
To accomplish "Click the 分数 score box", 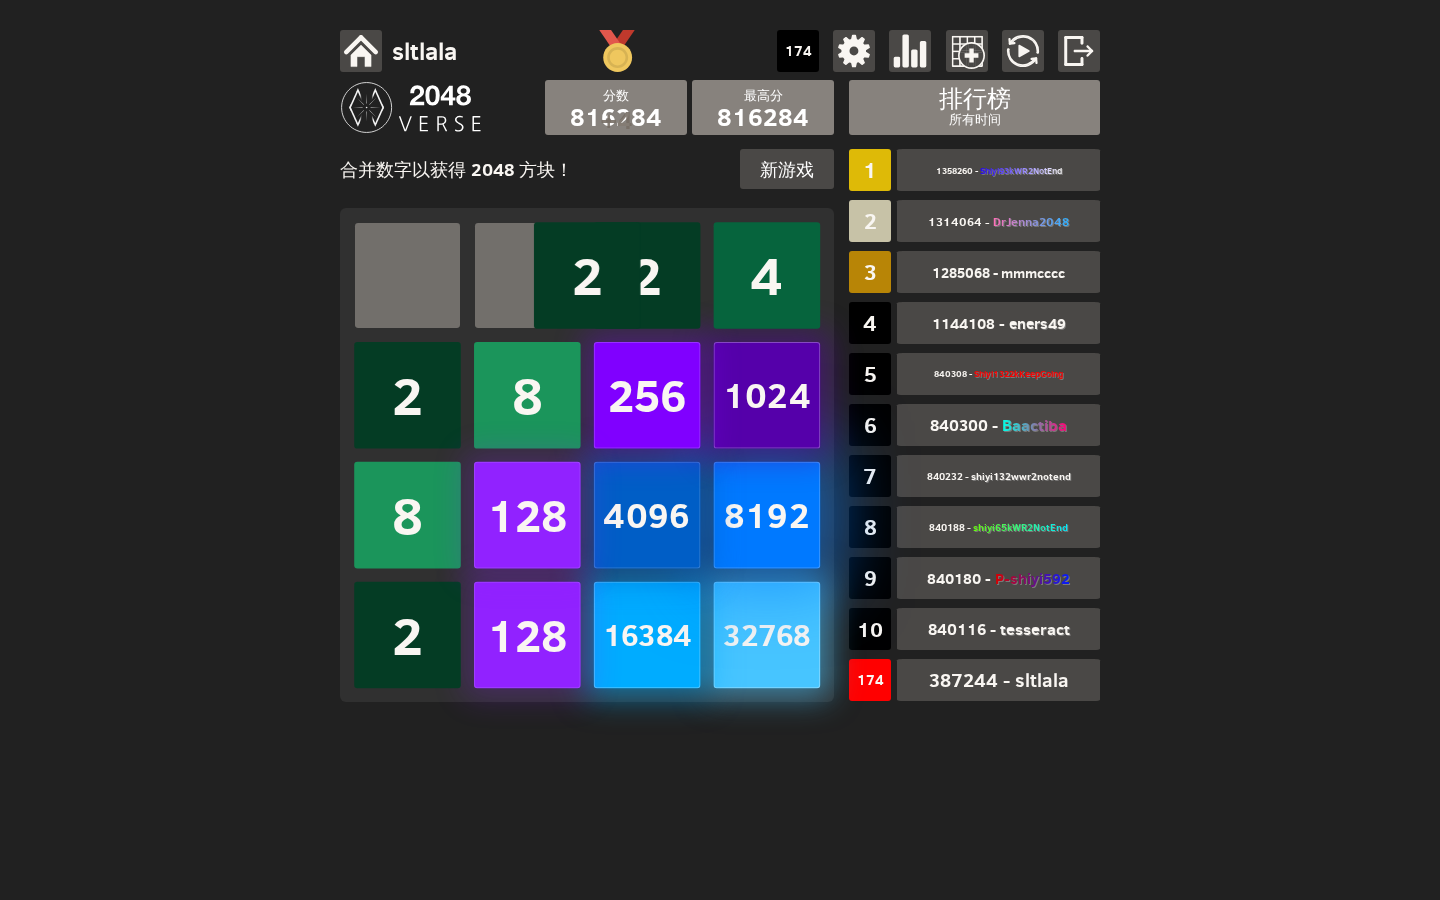I will coord(616,107).
